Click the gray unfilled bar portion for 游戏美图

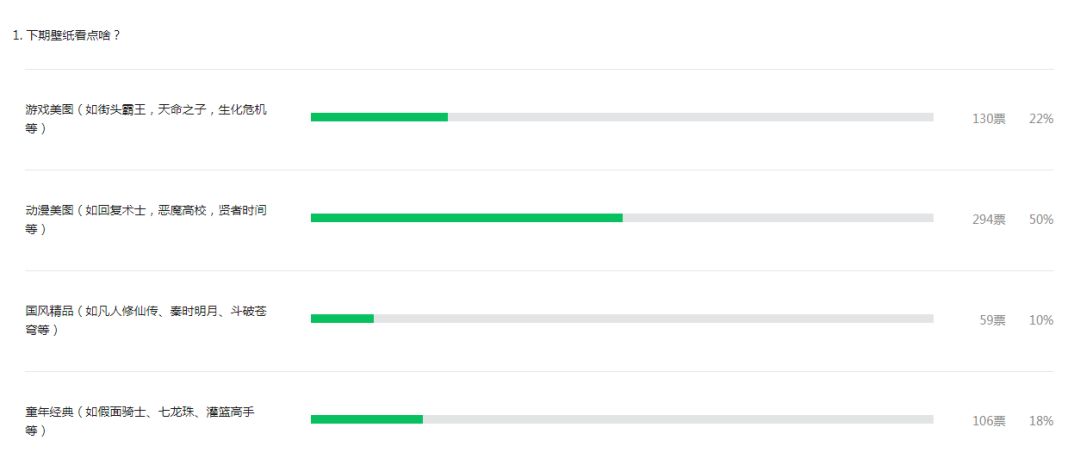690,117
